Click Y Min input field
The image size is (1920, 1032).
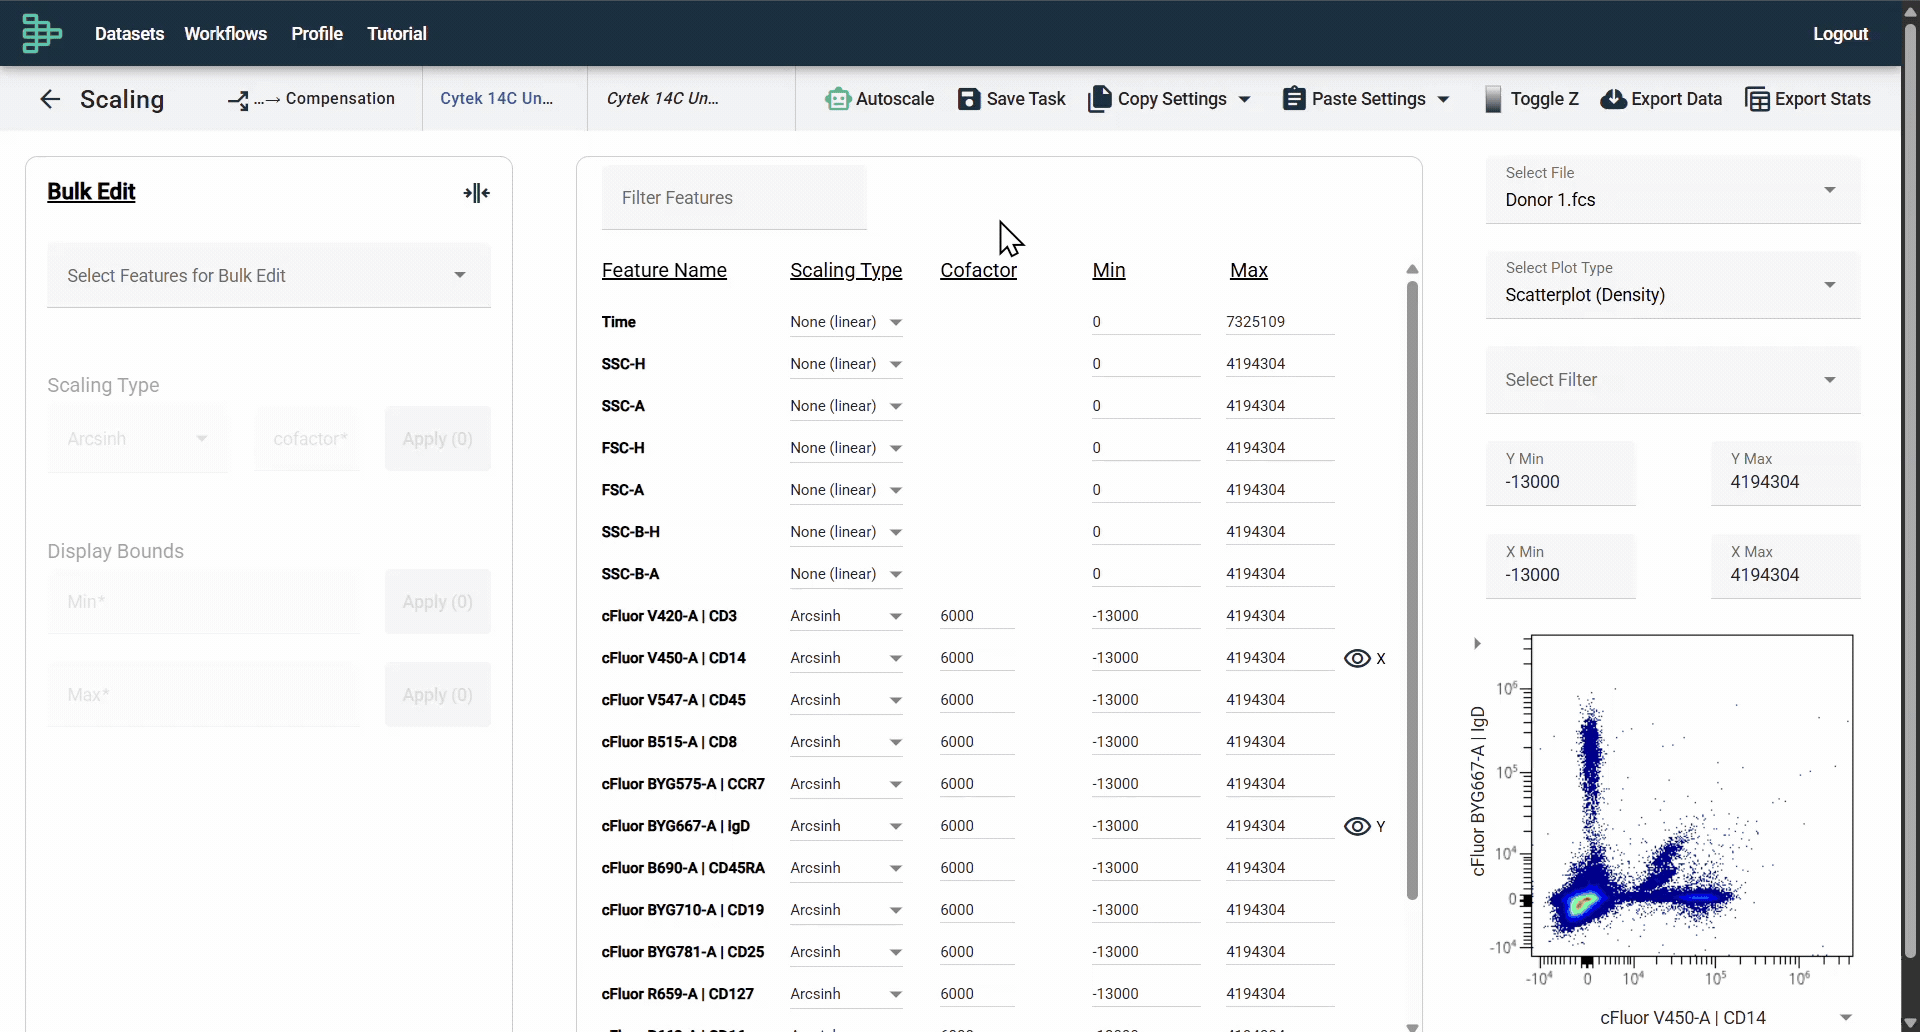pyautogui.click(x=1561, y=473)
